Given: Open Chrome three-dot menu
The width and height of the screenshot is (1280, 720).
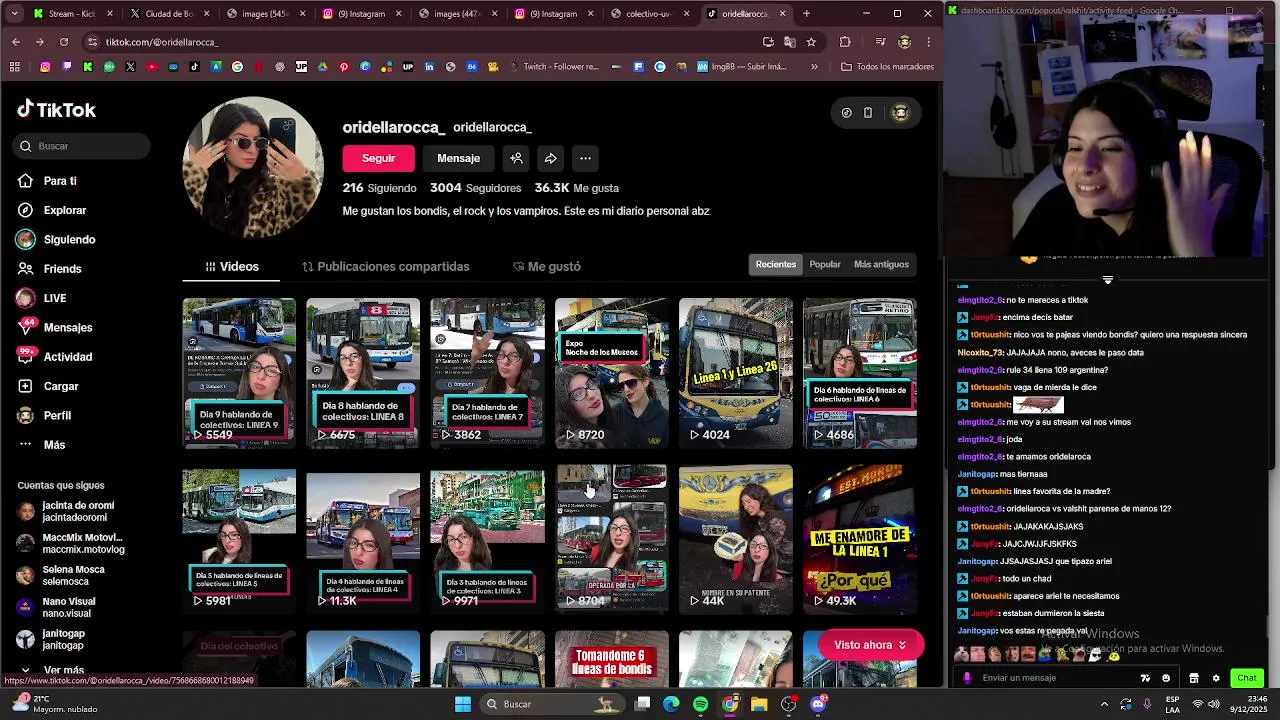Looking at the screenshot, I should click(x=928, y=42).
